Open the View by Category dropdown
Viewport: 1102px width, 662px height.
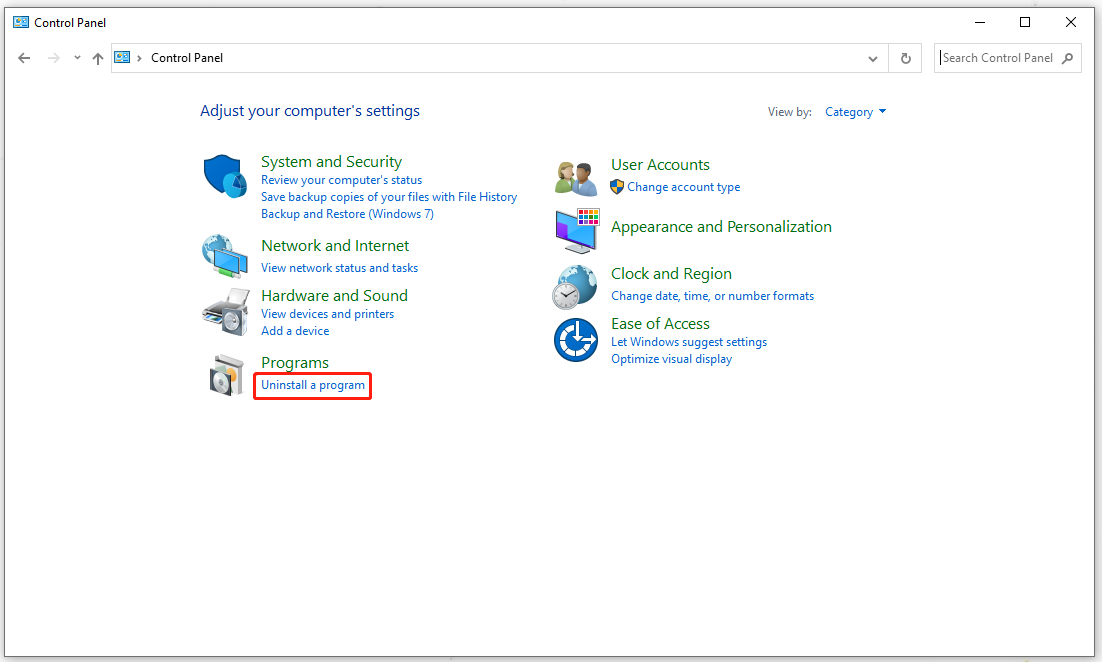click(855, 112)
